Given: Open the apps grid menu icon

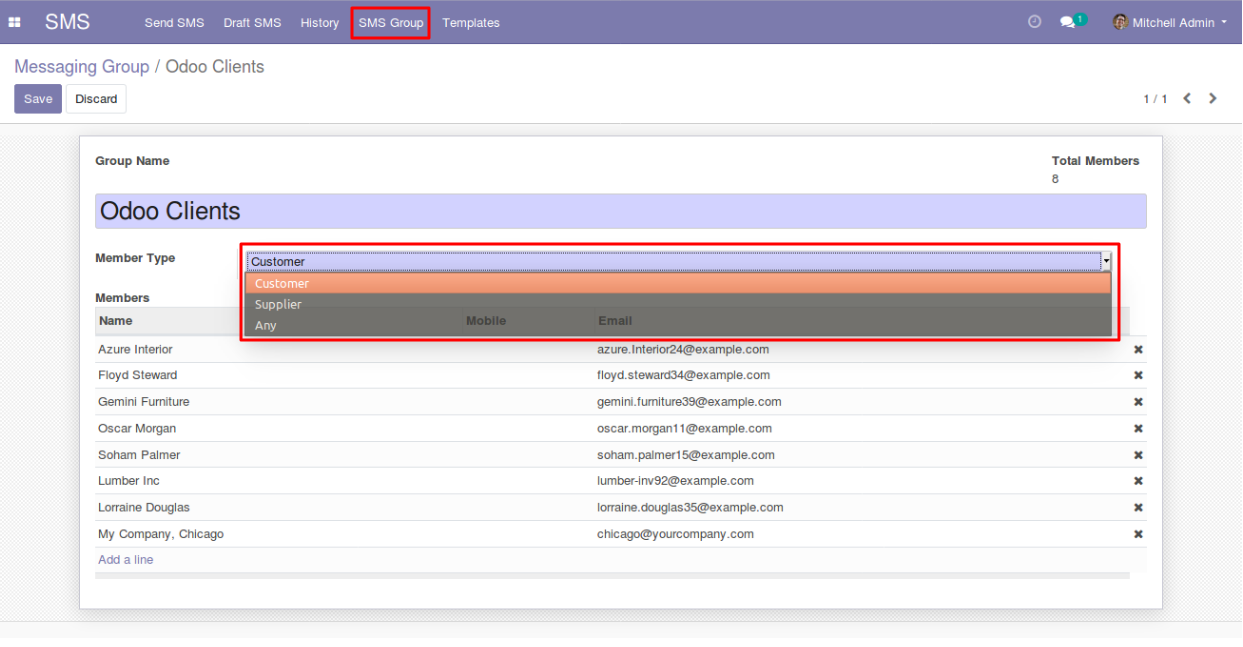Looking at the screenshot, I should pos(14,22).
